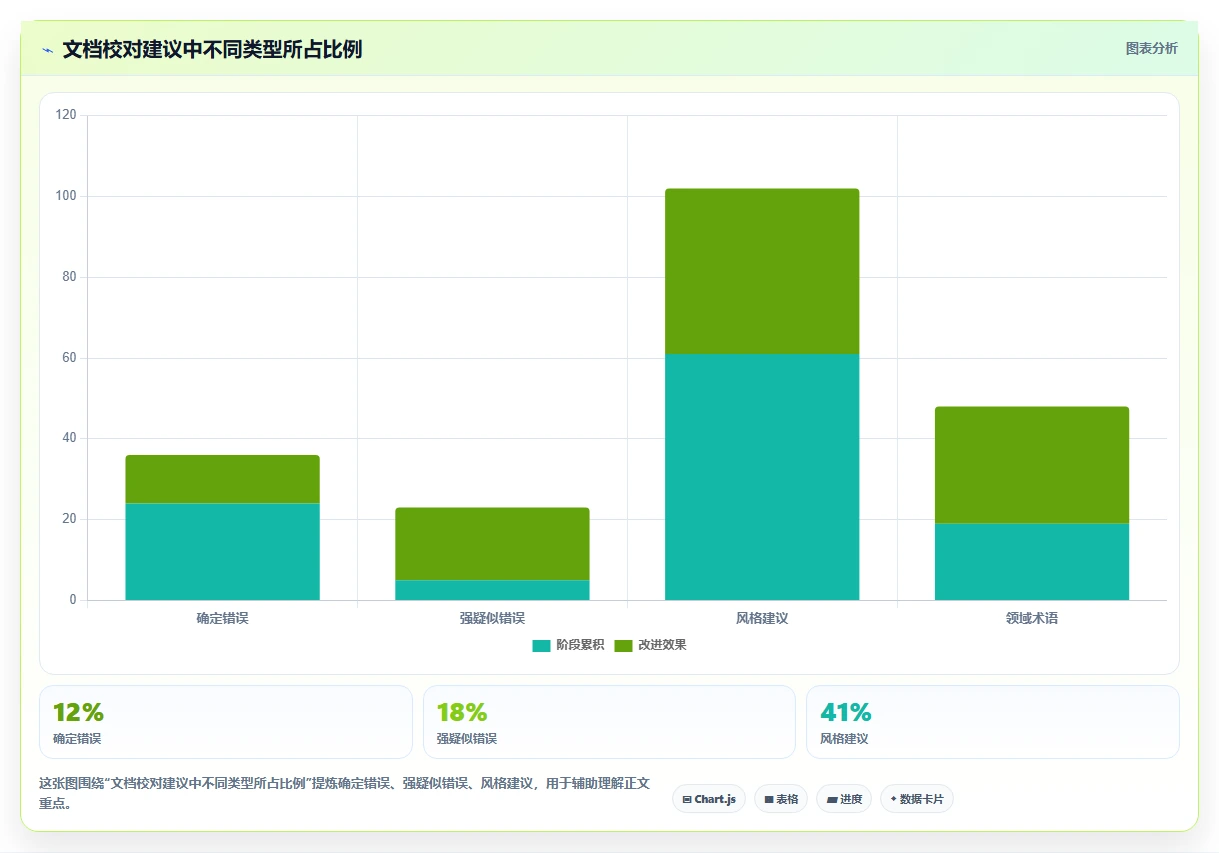Open the 18% 强疑似错误 stat card
1219x853 pixels.
[x=609, y=722]
